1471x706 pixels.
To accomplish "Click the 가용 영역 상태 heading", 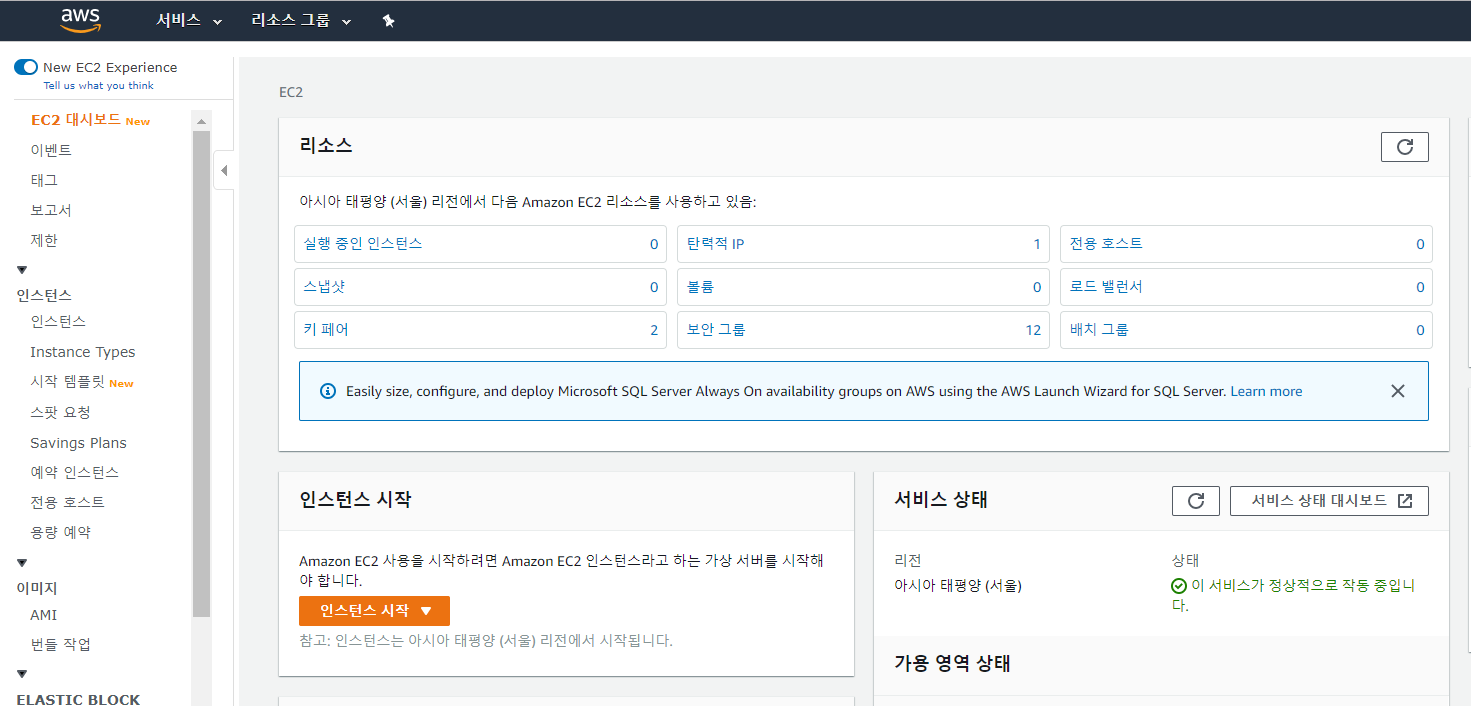I will pos(952,663).
